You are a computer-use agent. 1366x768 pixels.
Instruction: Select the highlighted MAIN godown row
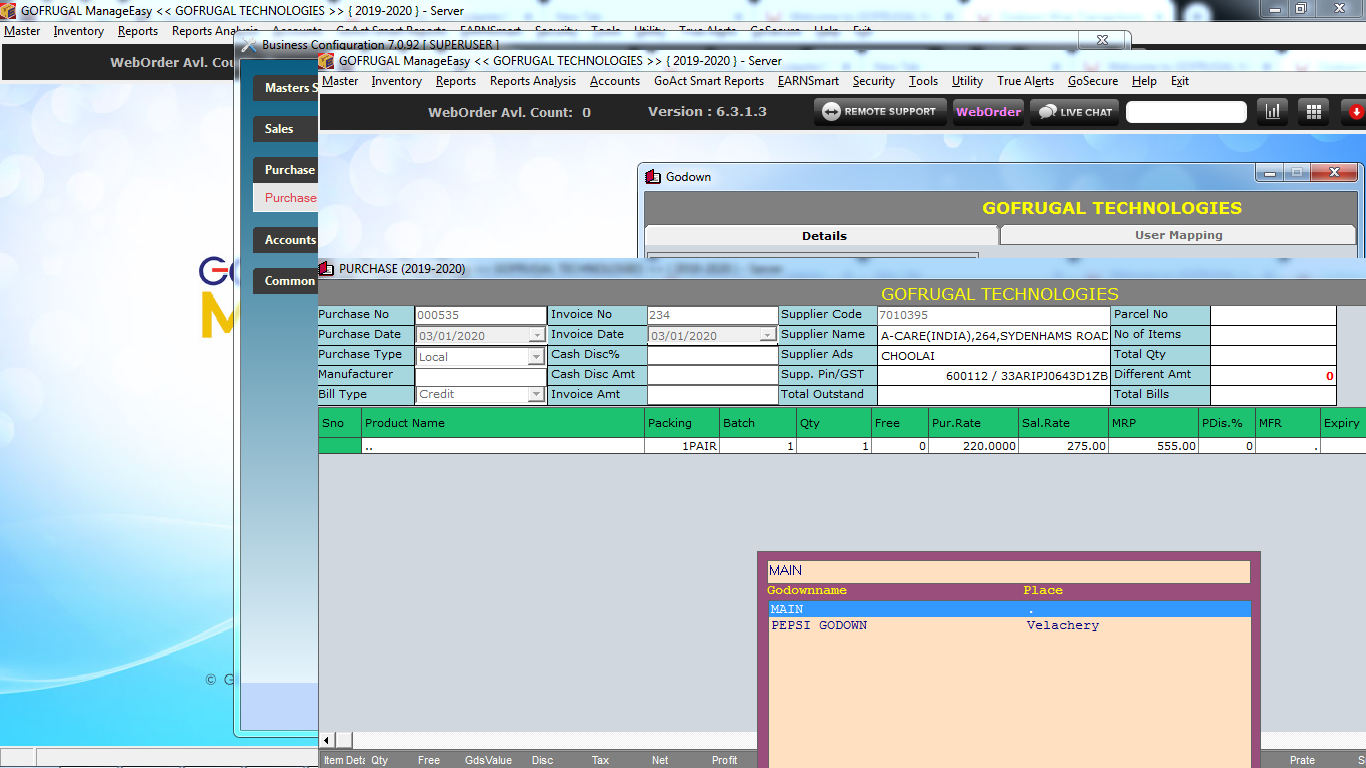pyautogui.click(x=1009, y=609)
